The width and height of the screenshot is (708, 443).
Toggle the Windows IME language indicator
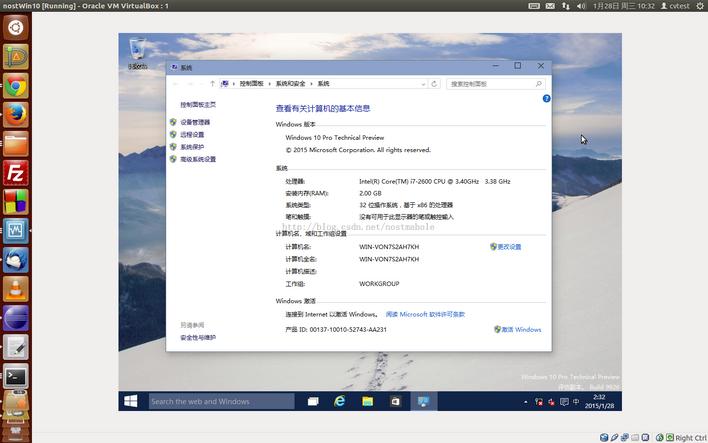(x=576, y=401)
